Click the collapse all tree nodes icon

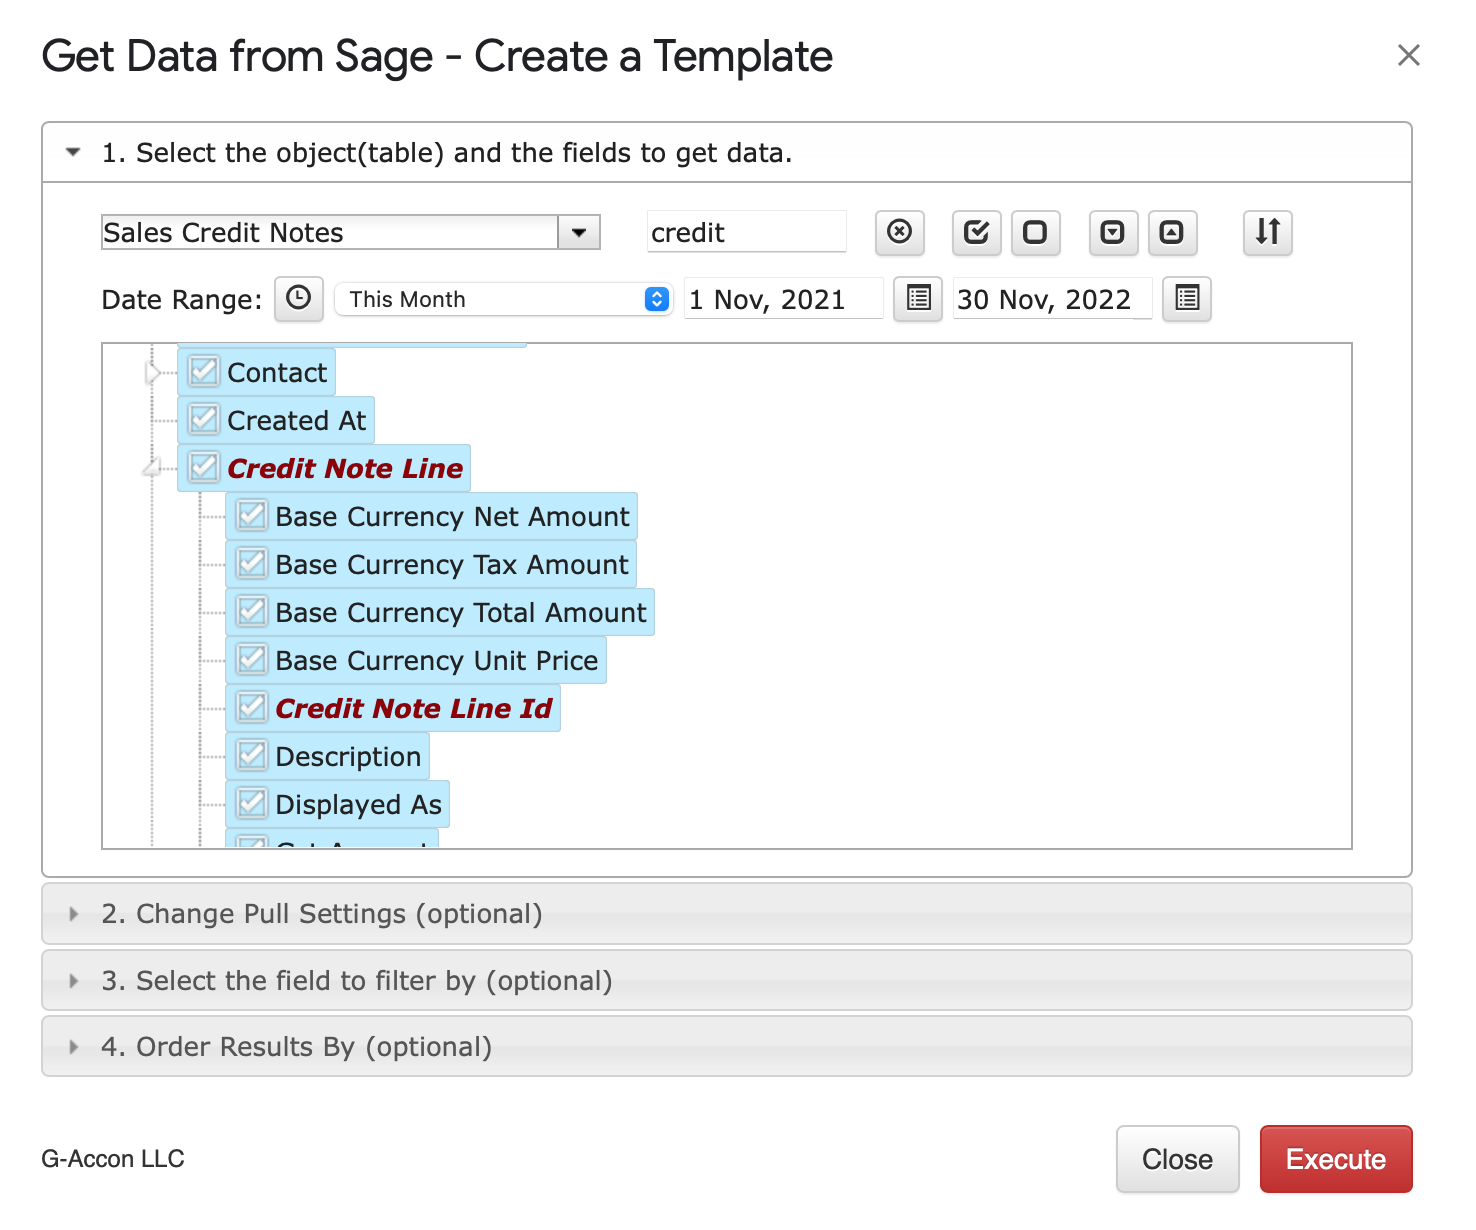pyautogui.click(x=1172, y=232)
